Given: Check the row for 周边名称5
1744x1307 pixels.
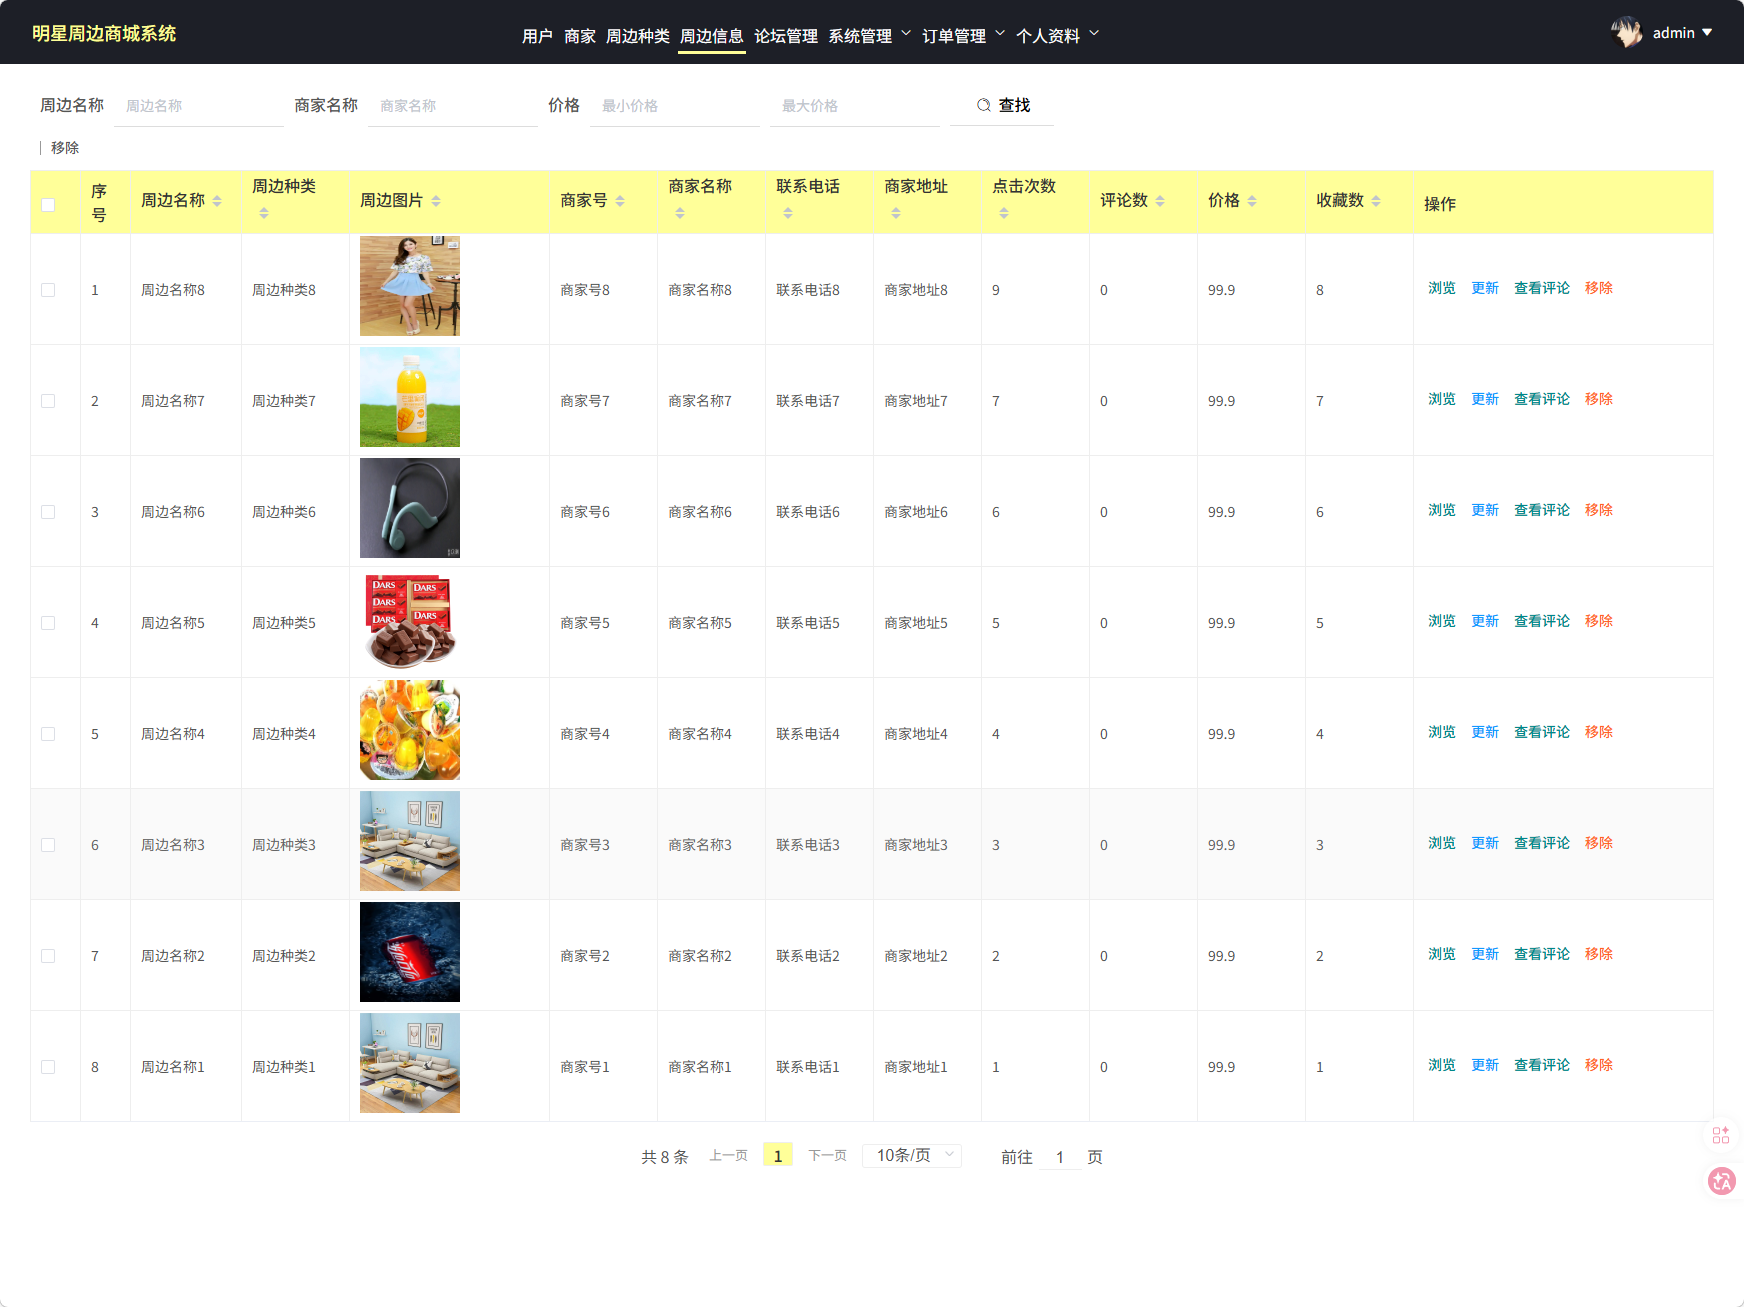Looking at the screenshot, I should click(48, 623).
